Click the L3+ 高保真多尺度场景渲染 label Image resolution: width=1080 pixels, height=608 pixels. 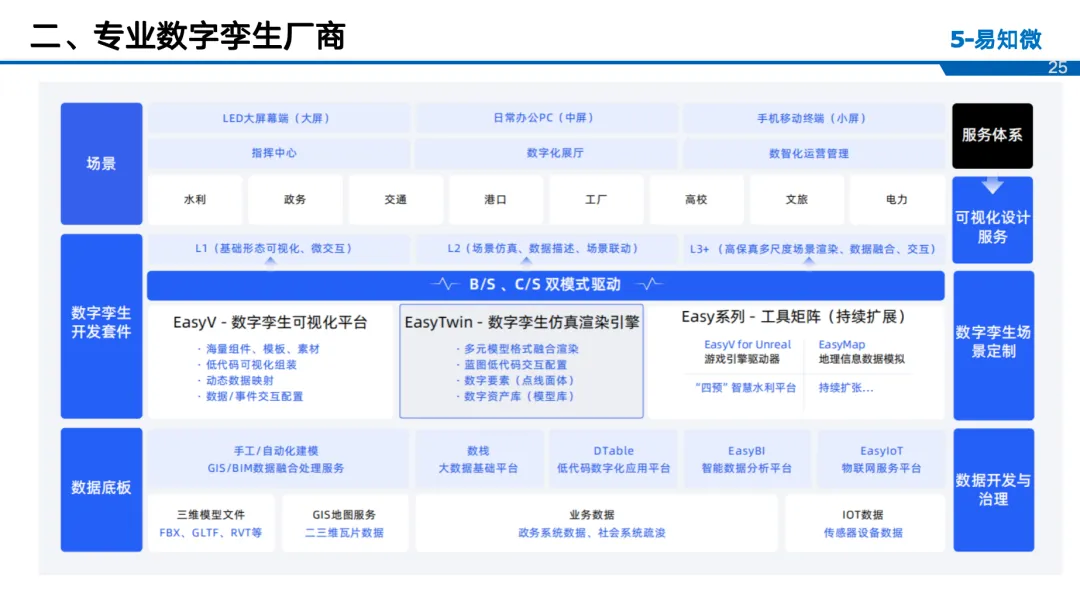click(813, 249)
